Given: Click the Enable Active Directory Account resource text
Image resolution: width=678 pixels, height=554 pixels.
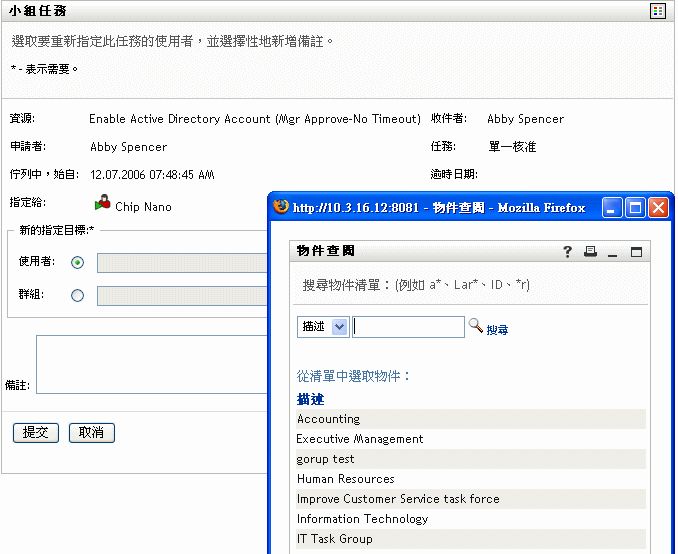Looking at the screenshot, I should (x=255, y=119).
